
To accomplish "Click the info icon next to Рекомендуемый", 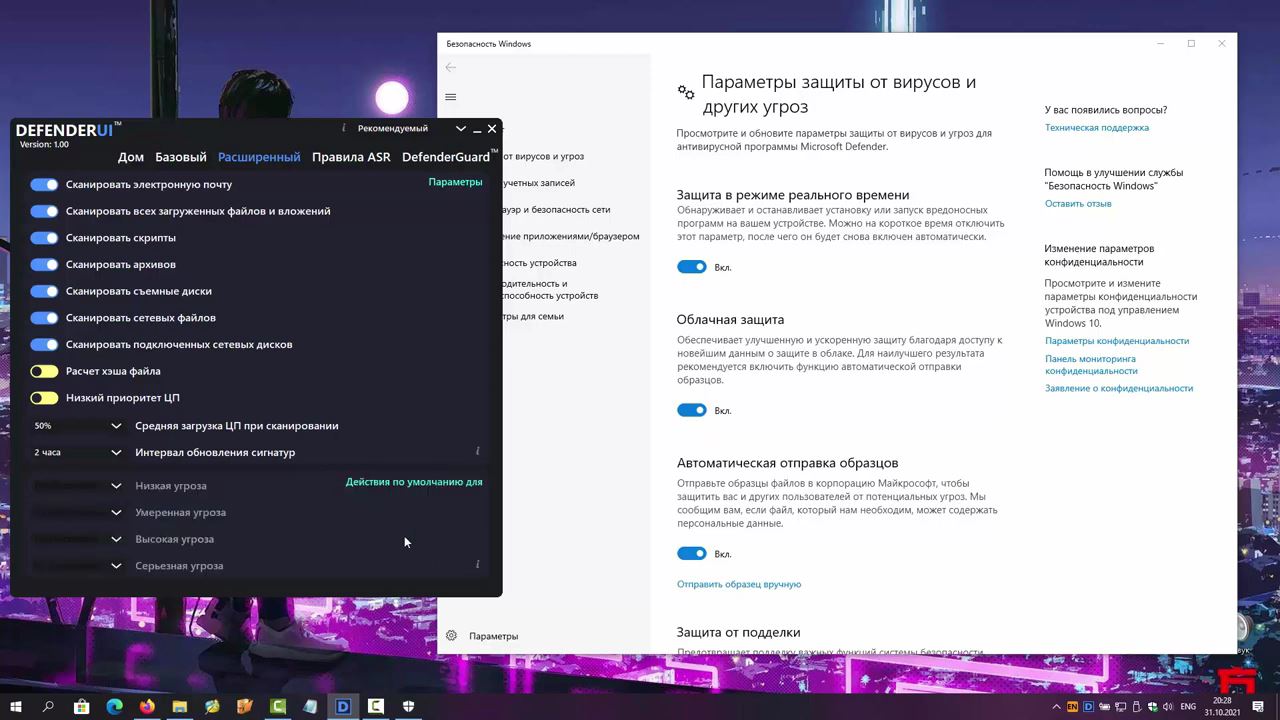I will pyautogui.click(x=343, y=128).
